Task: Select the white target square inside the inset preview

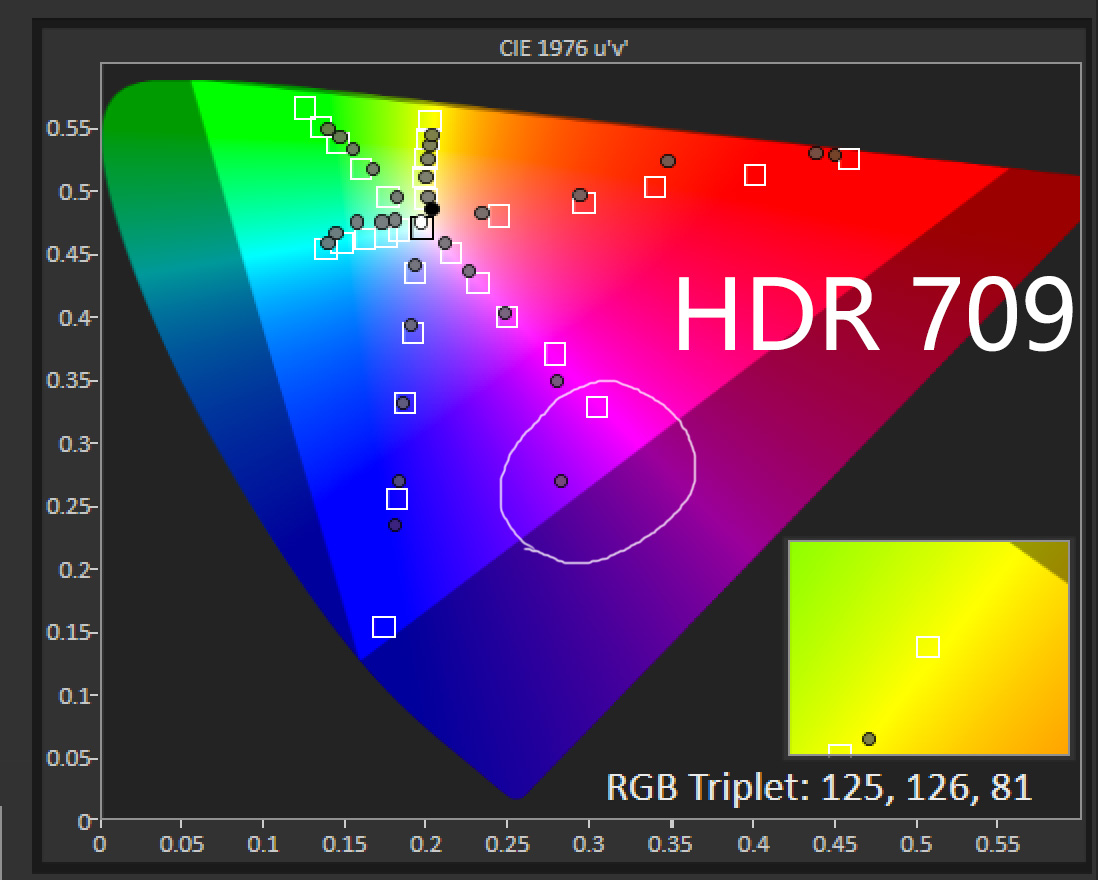Action: 928,647
